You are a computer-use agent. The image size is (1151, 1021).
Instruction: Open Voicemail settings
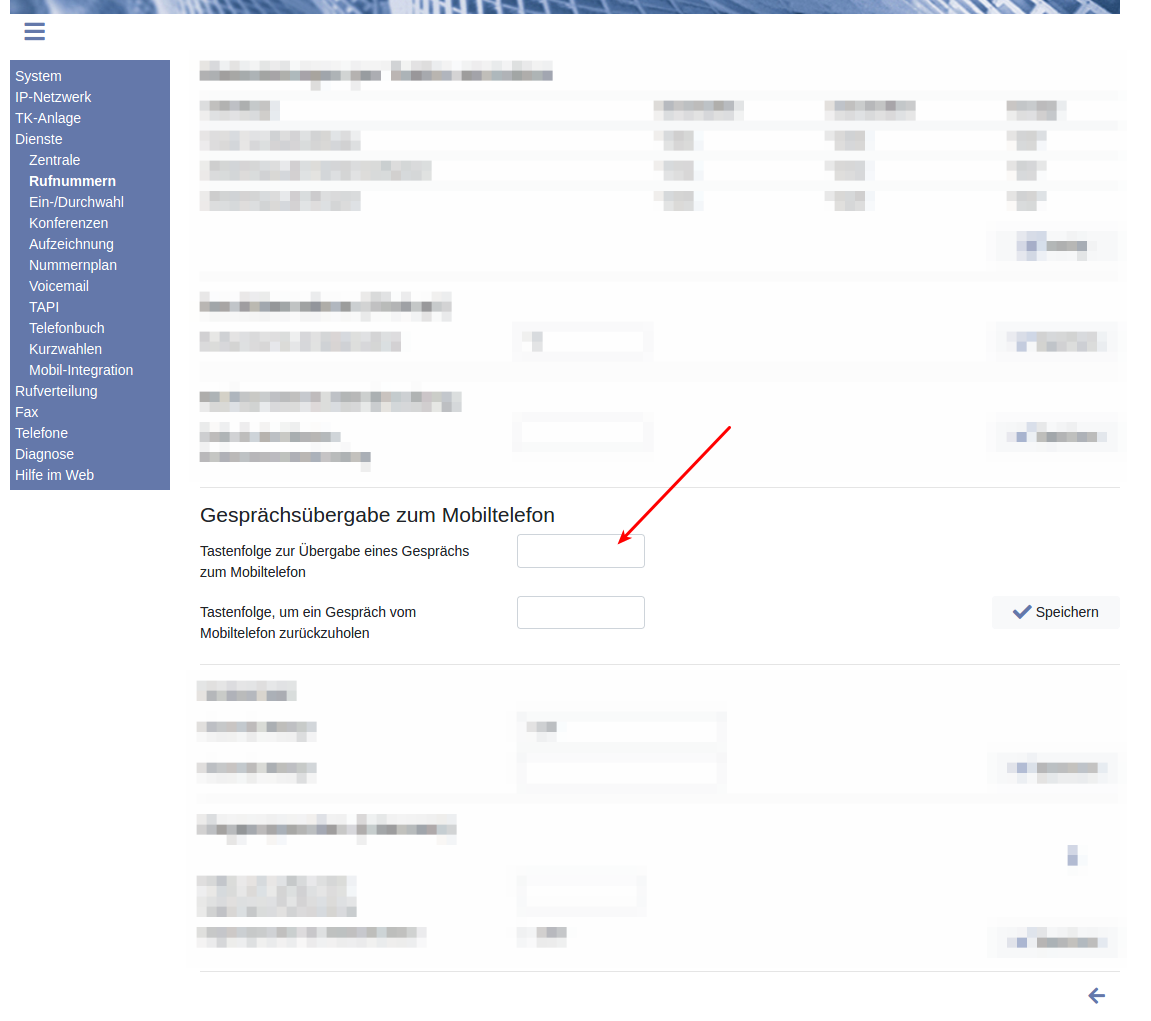(59, 286)
